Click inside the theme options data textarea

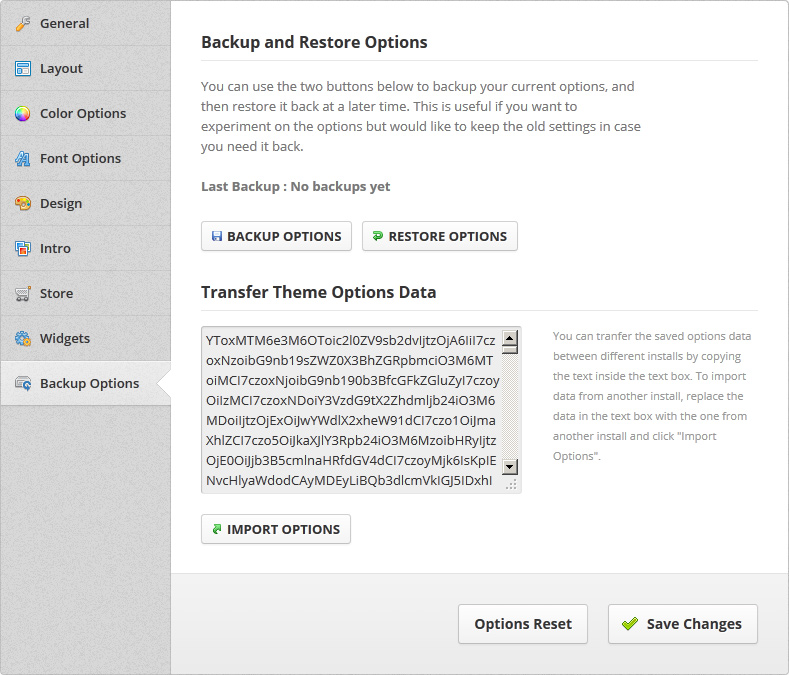(x=352, y=410)
